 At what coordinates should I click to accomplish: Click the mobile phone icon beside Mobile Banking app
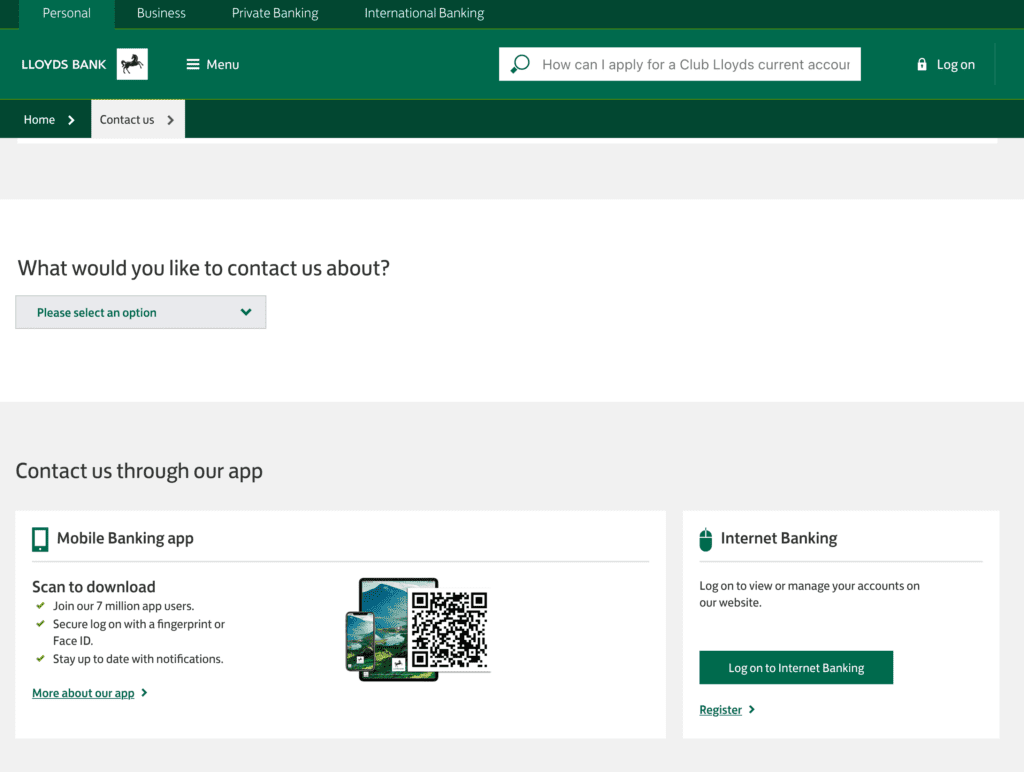pyautogui.click(x=40, y=539)
